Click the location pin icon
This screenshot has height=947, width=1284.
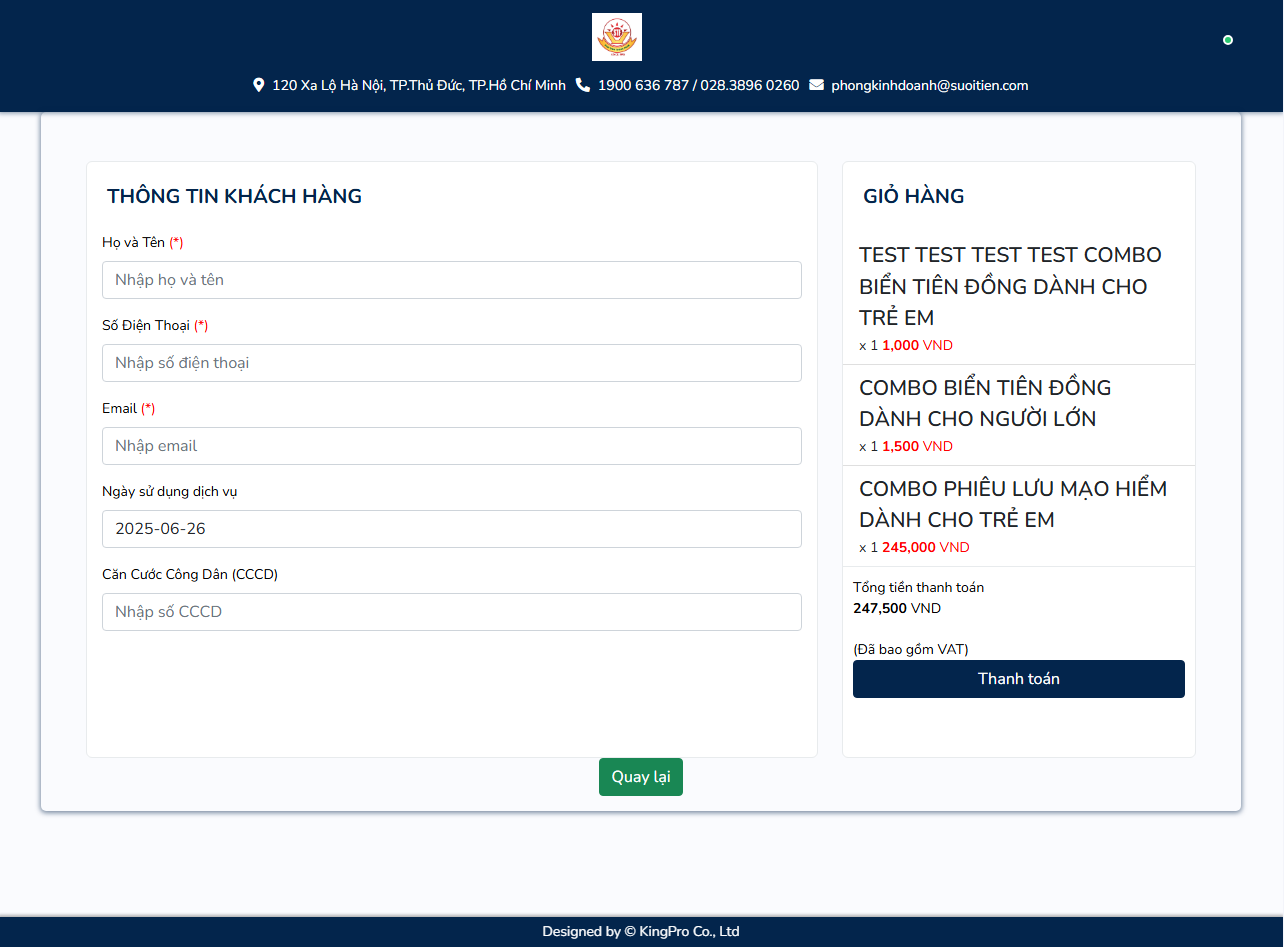click(x=259, y=85)
